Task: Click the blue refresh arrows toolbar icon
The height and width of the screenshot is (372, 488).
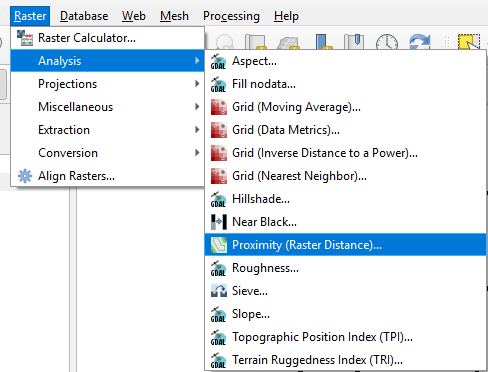Action: [420, 42]
